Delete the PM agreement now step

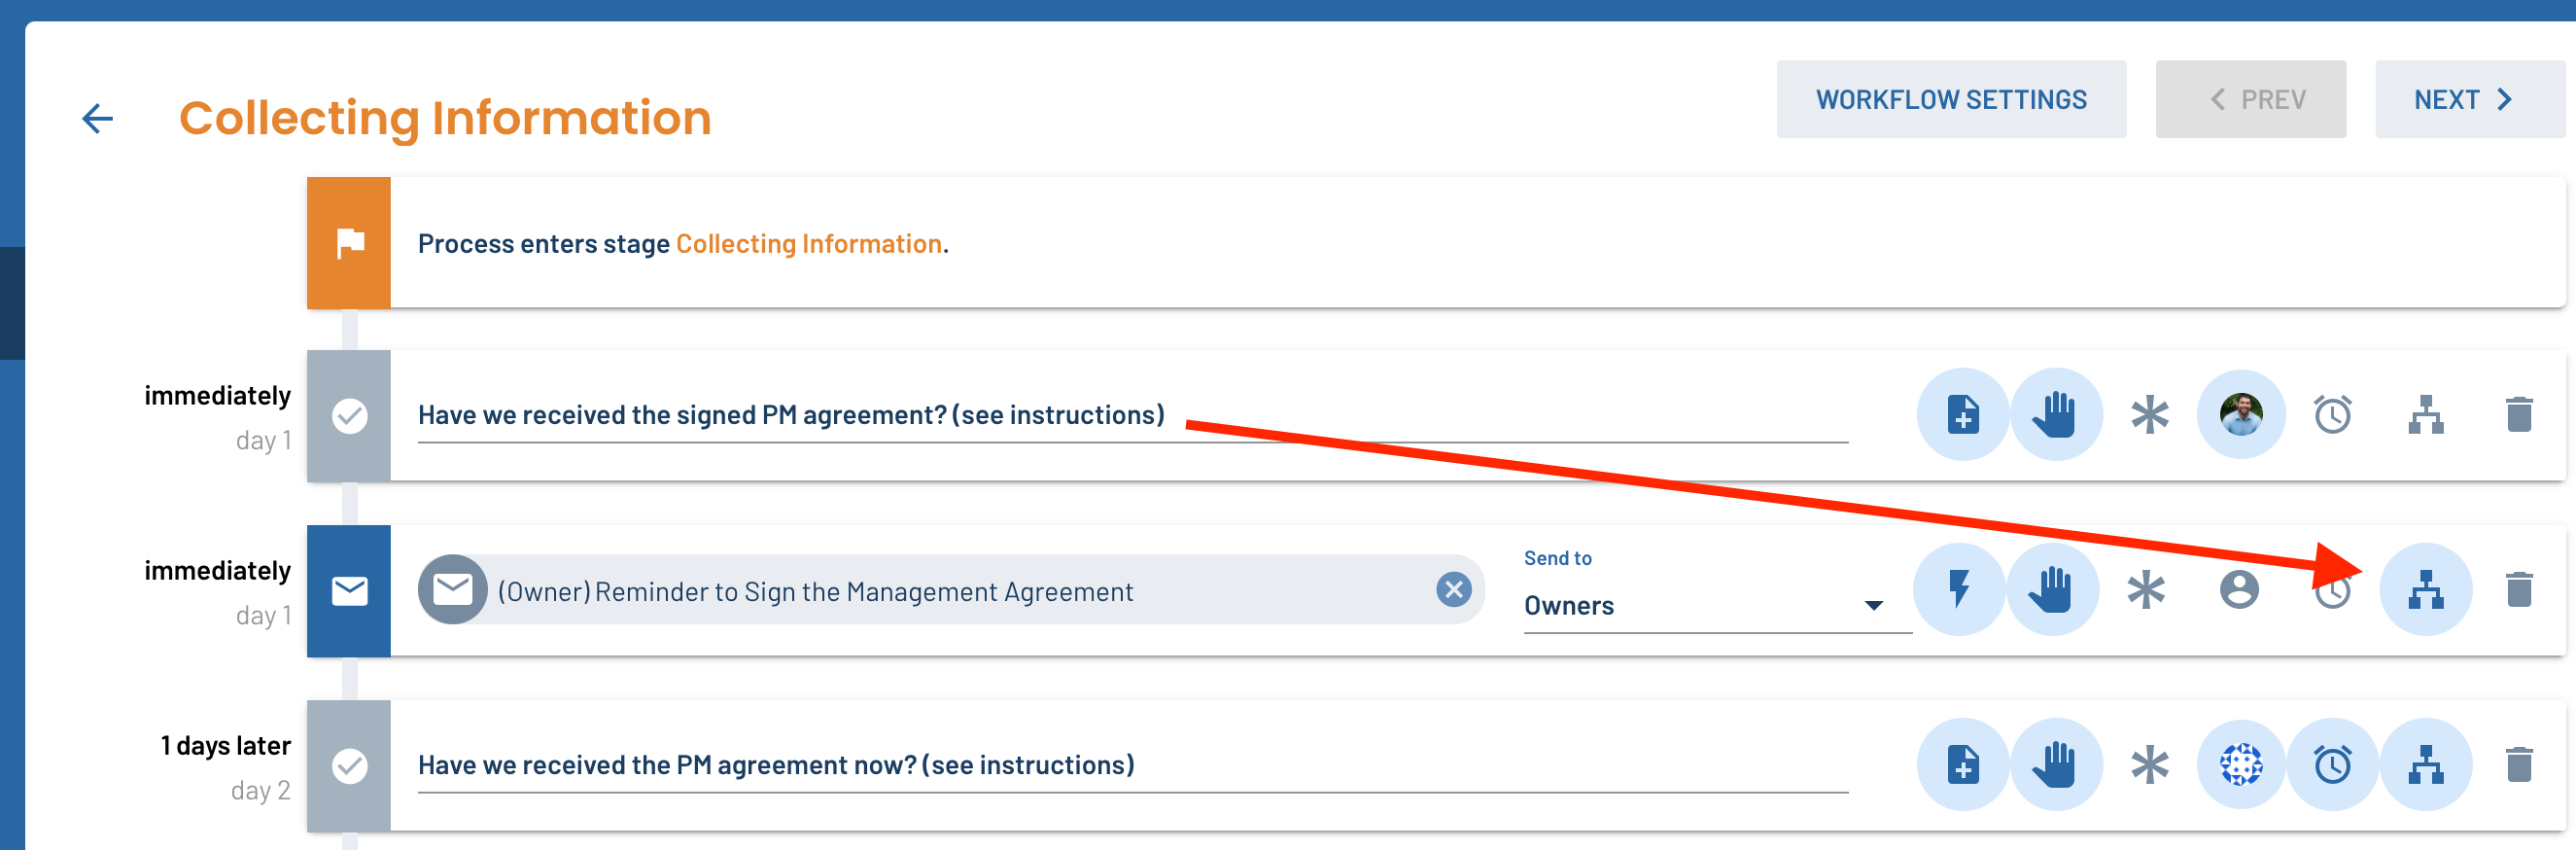point(2519,764)
